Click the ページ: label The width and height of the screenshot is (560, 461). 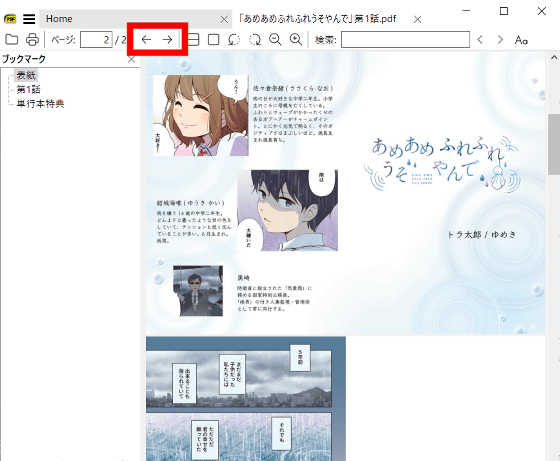tap(63, 39)
